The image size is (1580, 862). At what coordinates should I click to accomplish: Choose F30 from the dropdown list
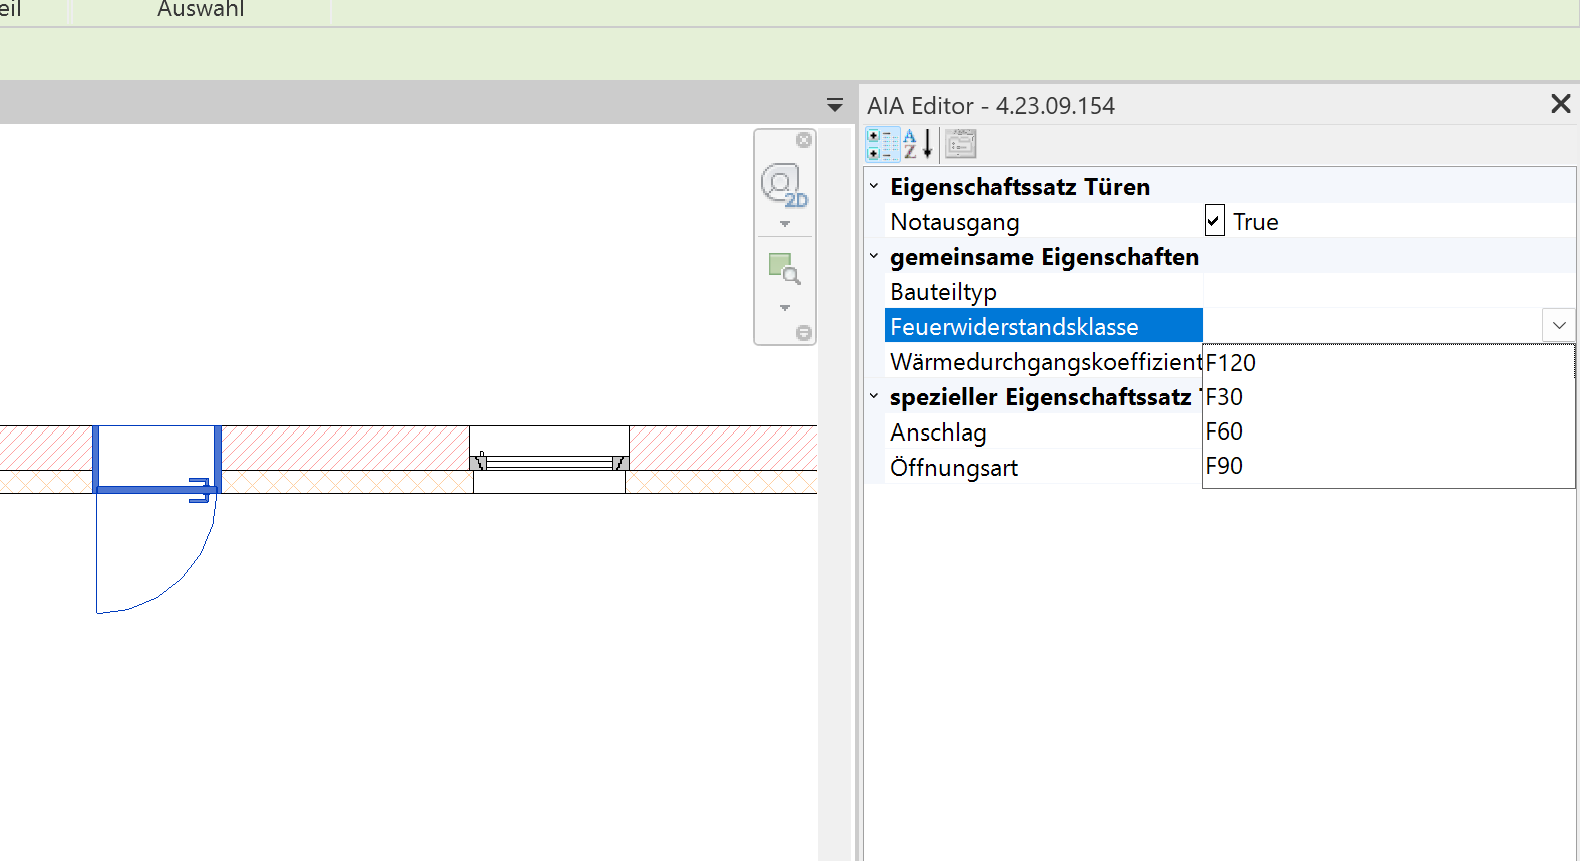(x=1225, y=397)
